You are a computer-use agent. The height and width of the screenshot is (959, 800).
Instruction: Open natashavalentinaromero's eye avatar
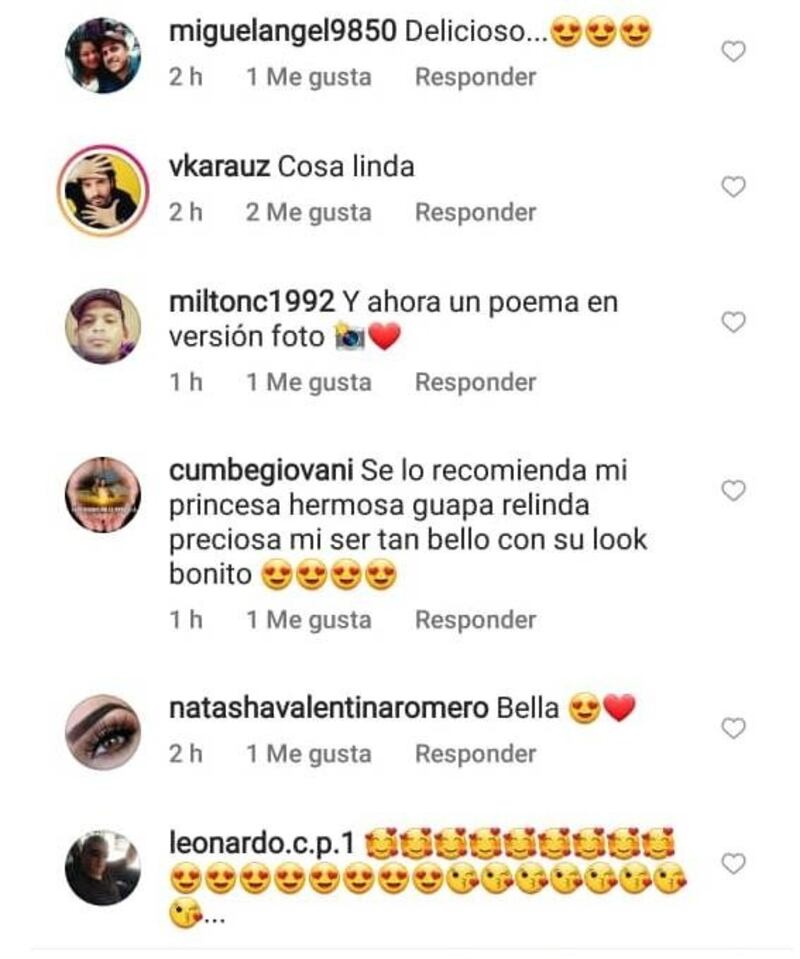point(103,732)
